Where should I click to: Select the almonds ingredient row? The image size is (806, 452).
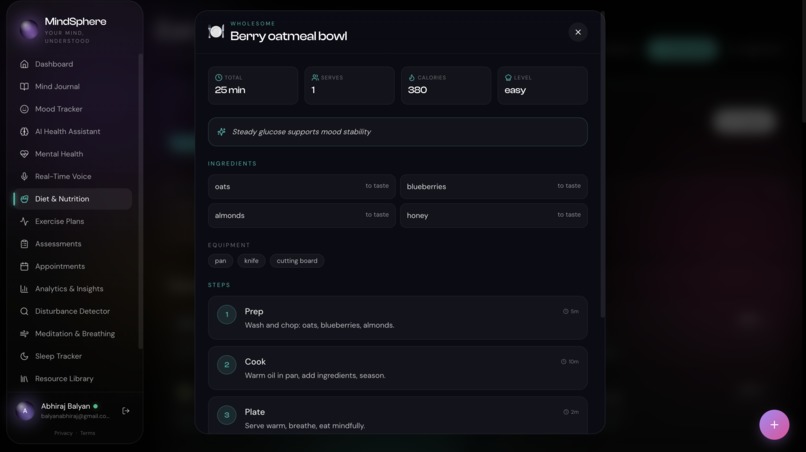coord(302,215)
